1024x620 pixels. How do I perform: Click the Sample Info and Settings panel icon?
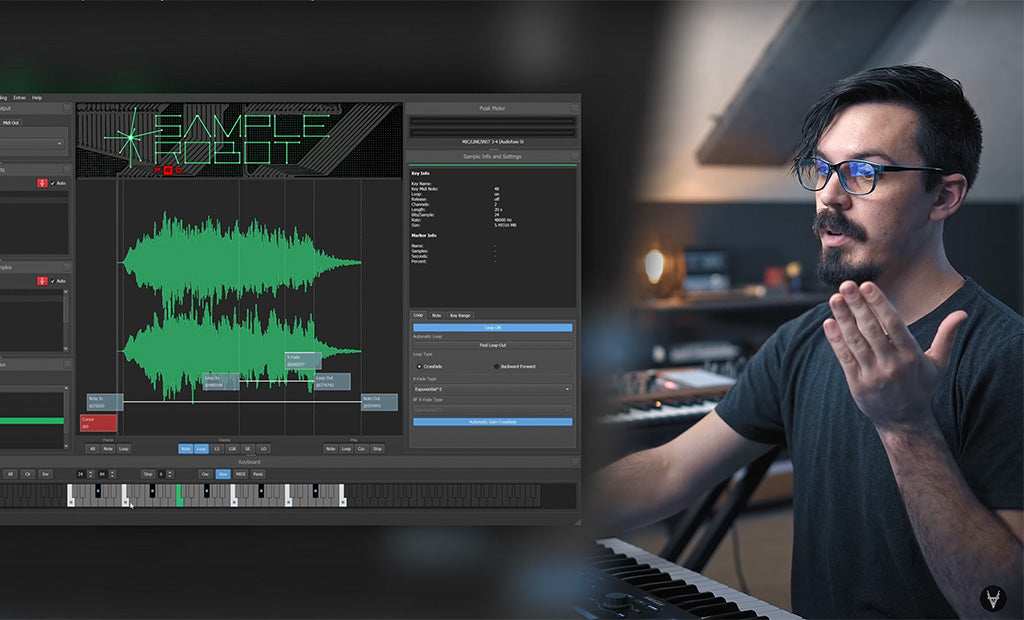click(x=575, y=156)
